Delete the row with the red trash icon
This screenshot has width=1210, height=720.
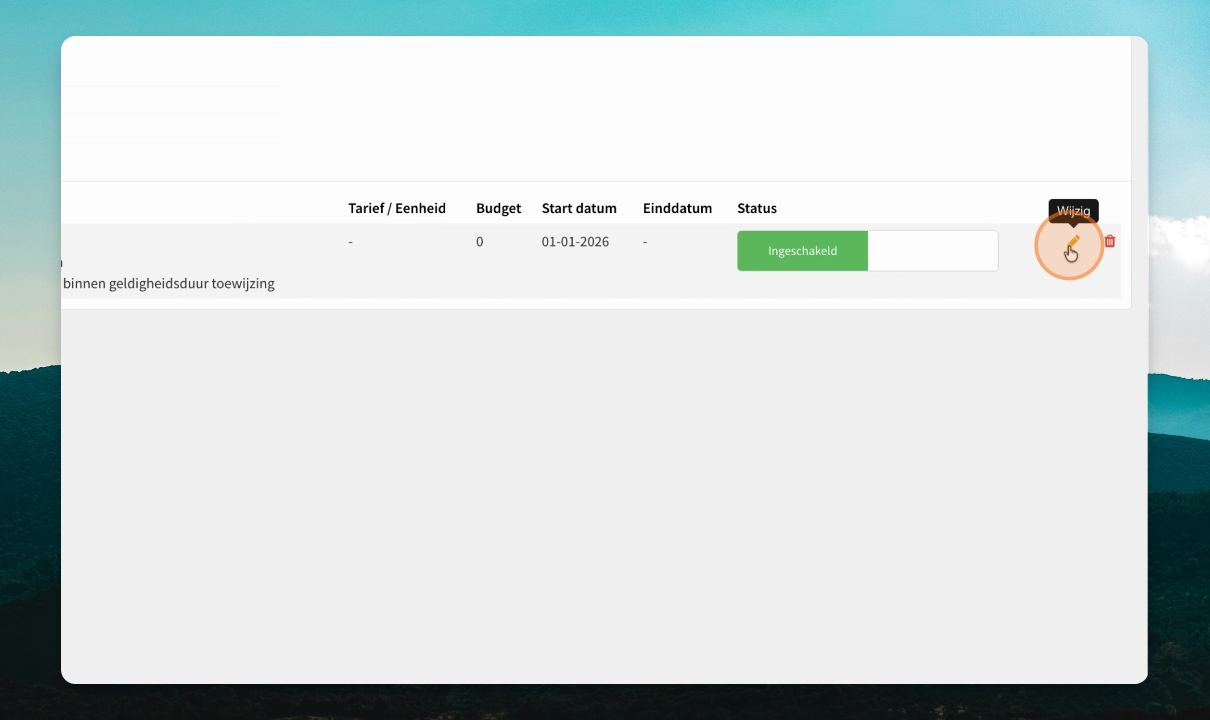point(1110,241)
